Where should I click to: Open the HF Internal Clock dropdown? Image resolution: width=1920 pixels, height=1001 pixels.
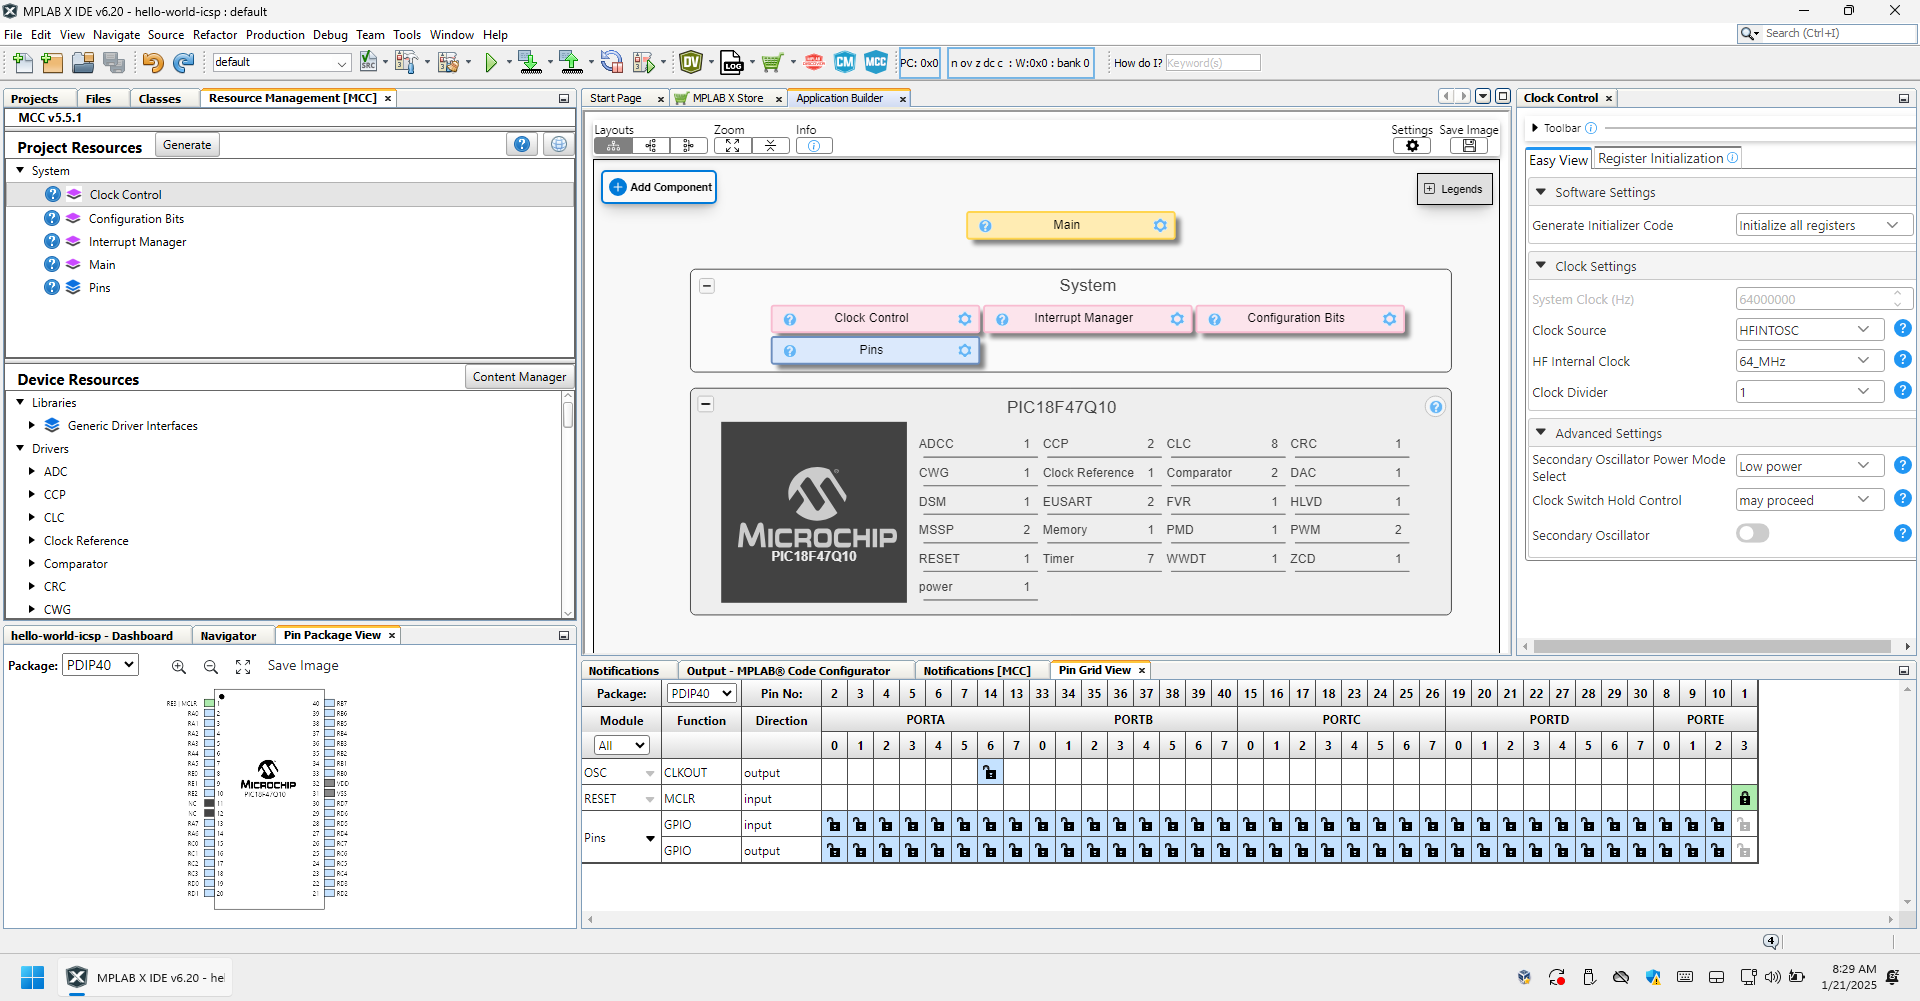point(1810,361)
